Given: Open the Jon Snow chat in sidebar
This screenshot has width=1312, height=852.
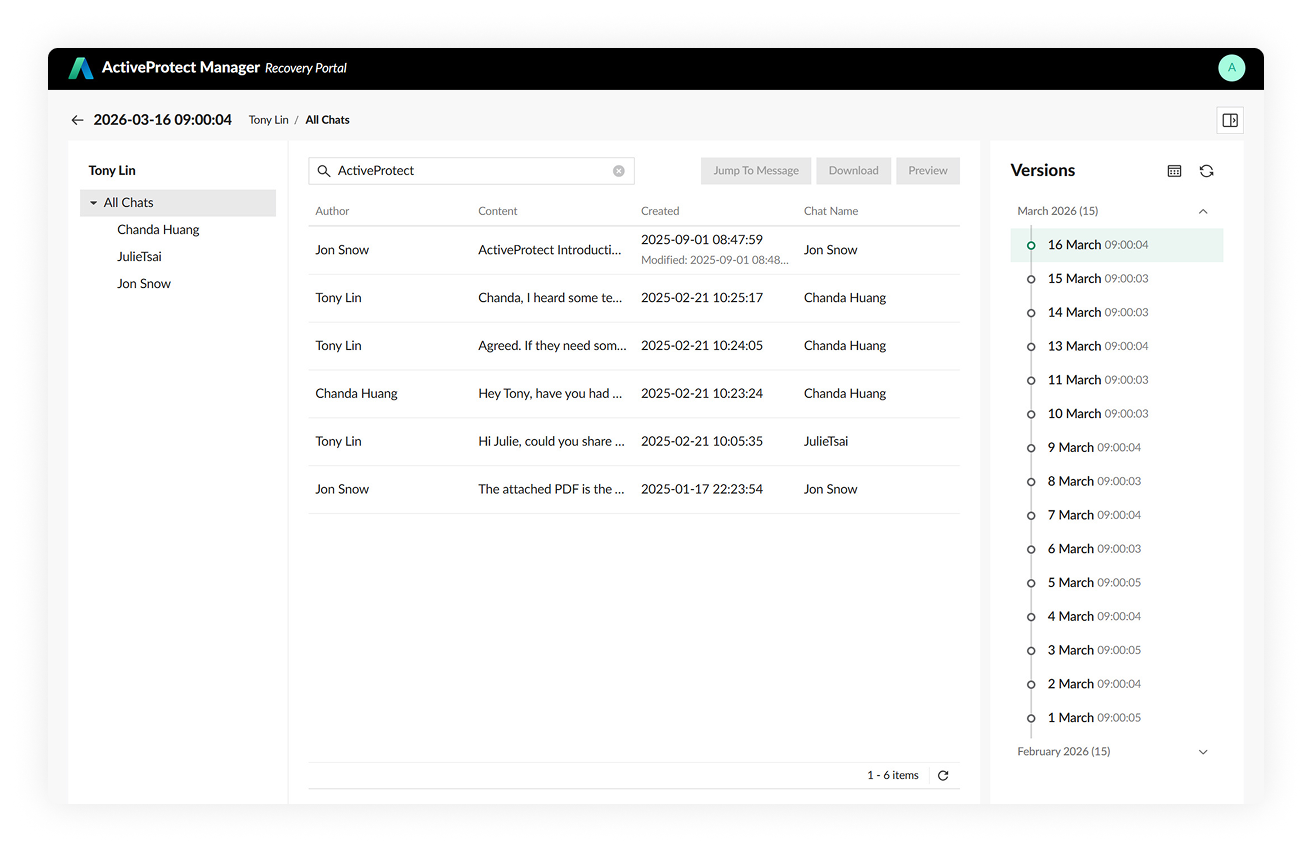Looking at the screenshot, I should (x=143, y=283).
